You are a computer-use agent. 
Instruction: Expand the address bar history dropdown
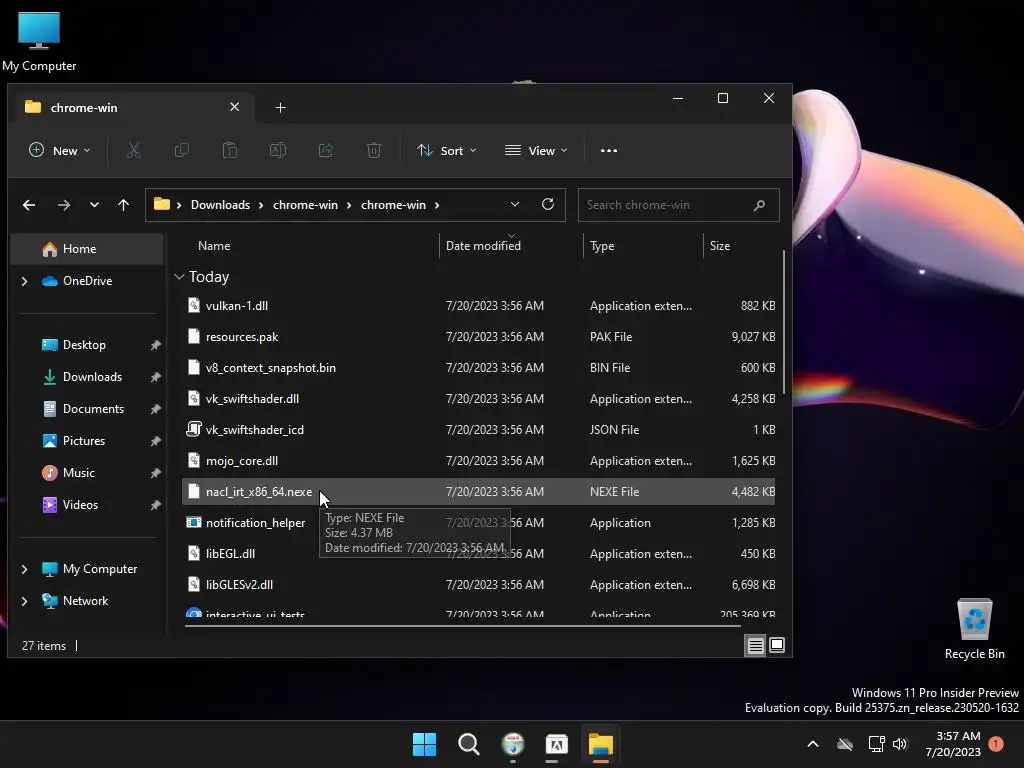click(515, 204)
